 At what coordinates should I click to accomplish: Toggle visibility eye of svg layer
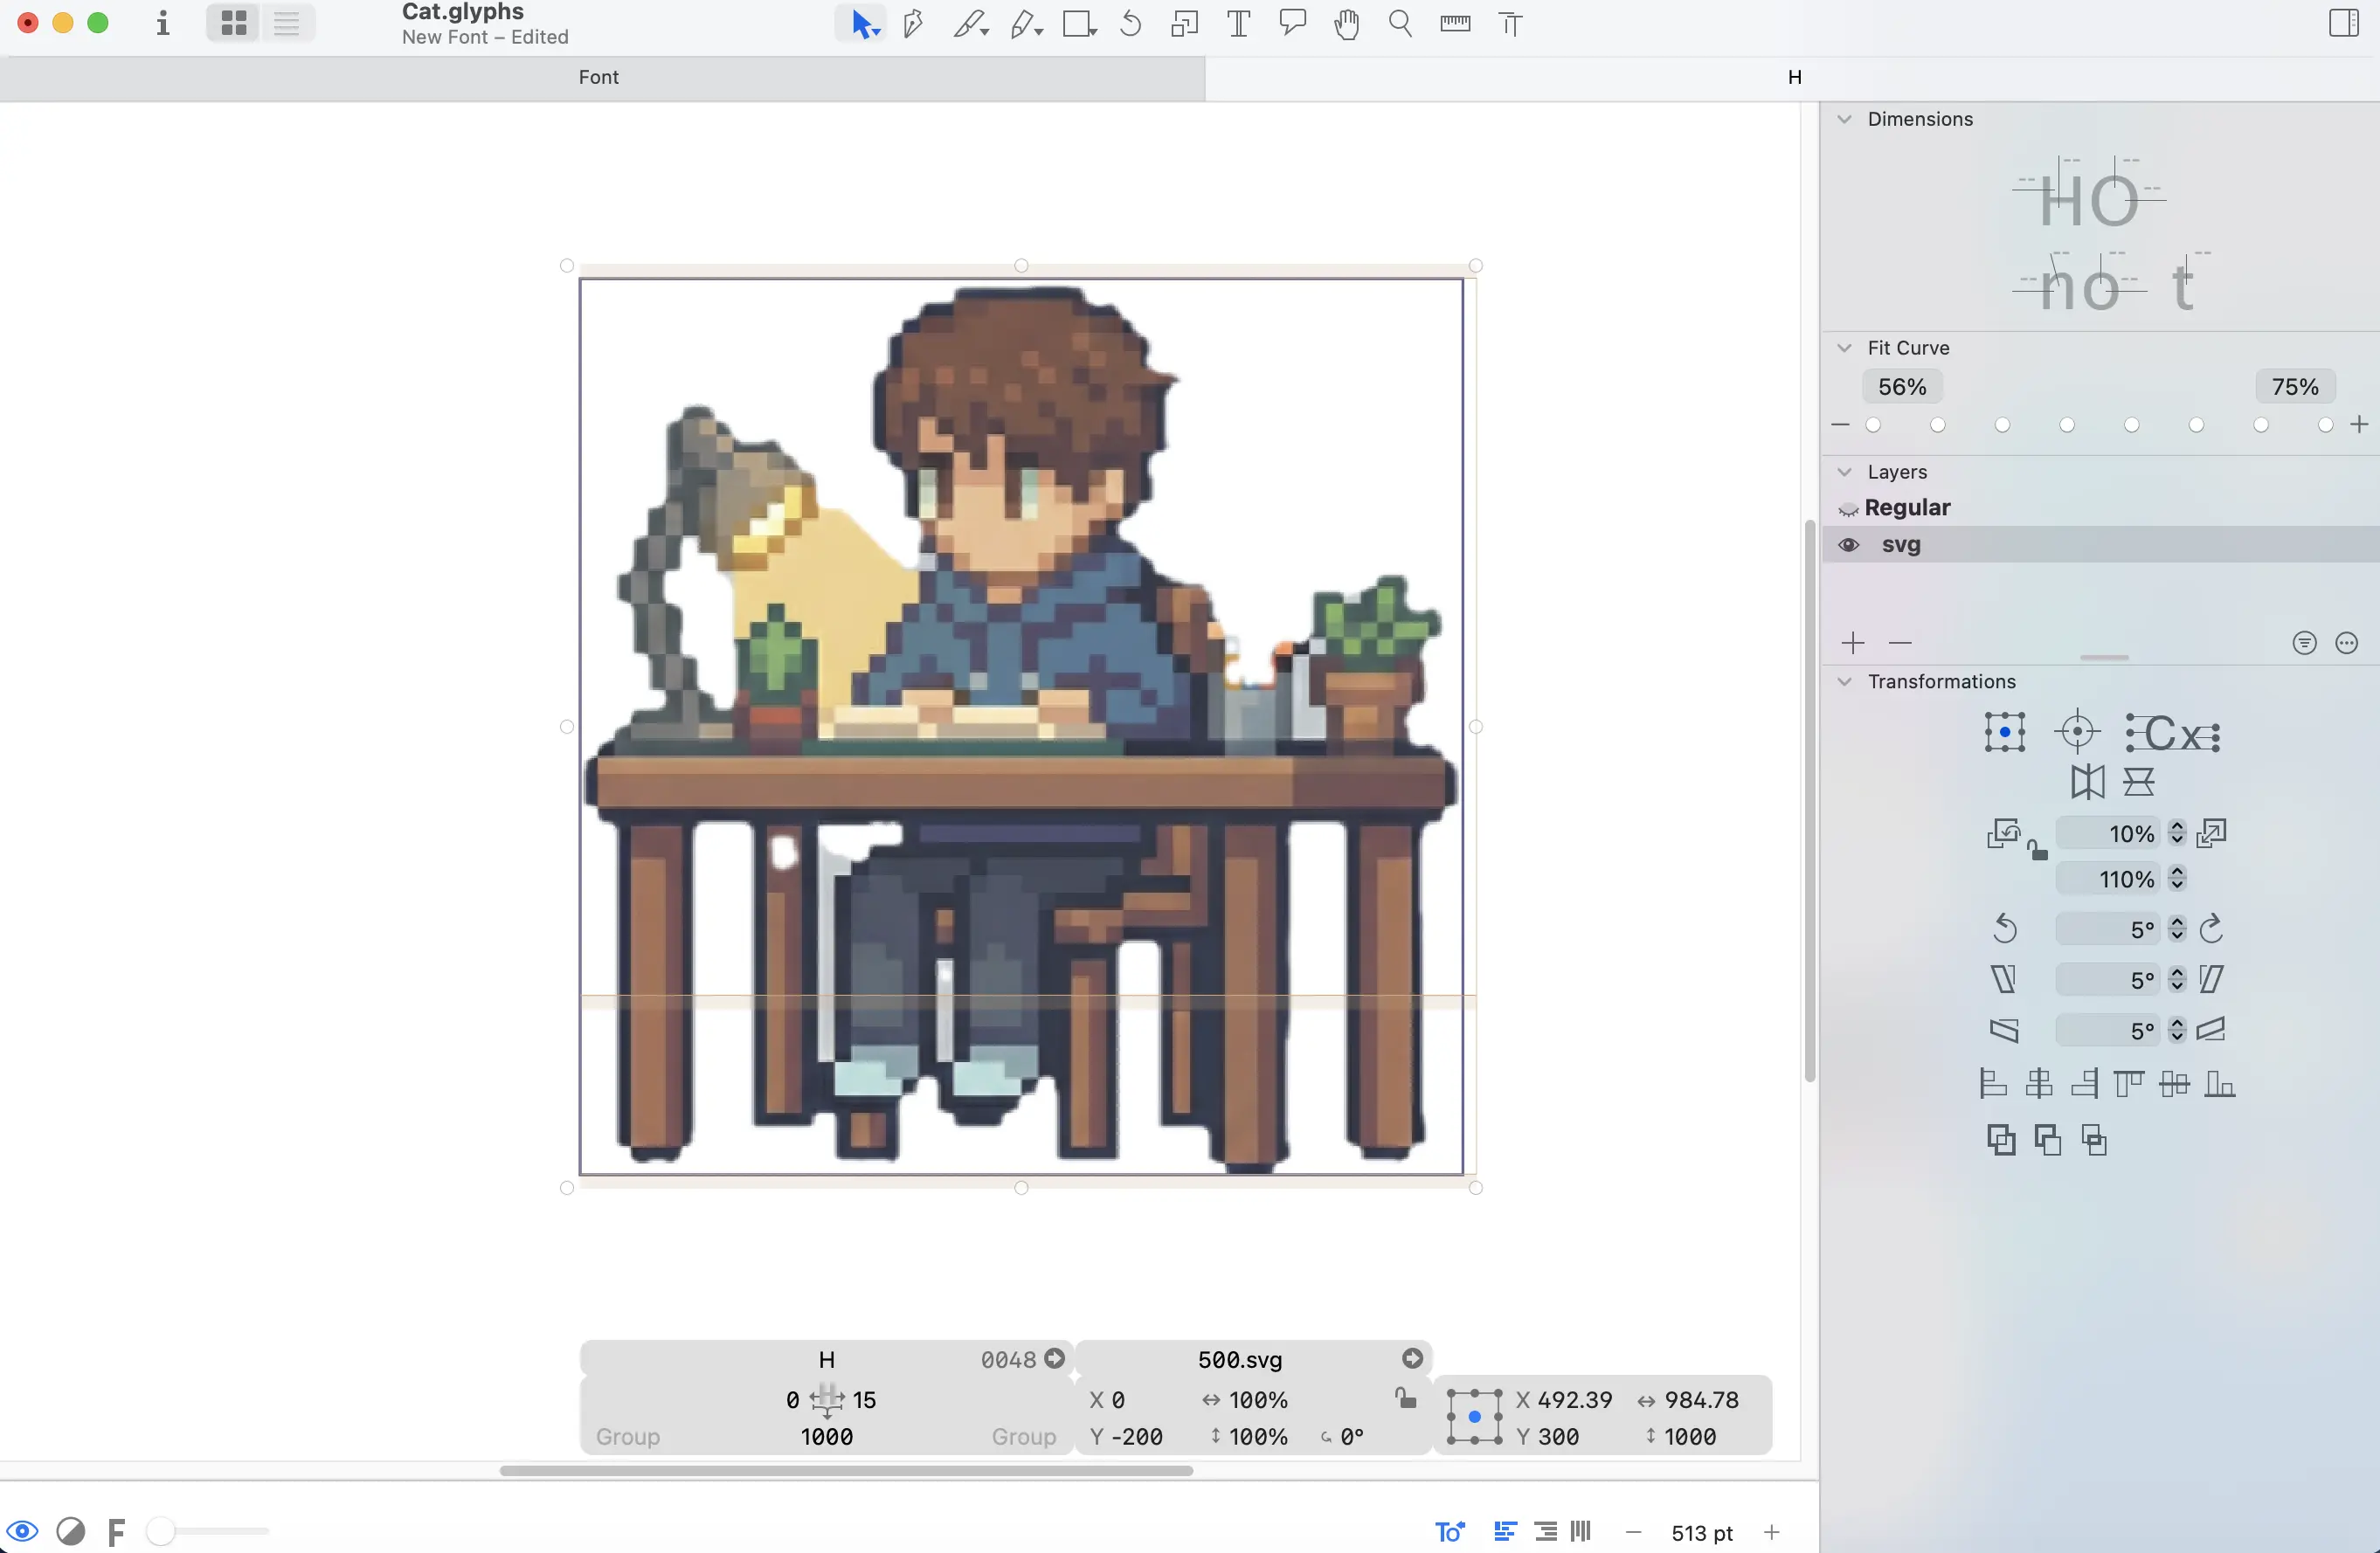point(1848,545)
